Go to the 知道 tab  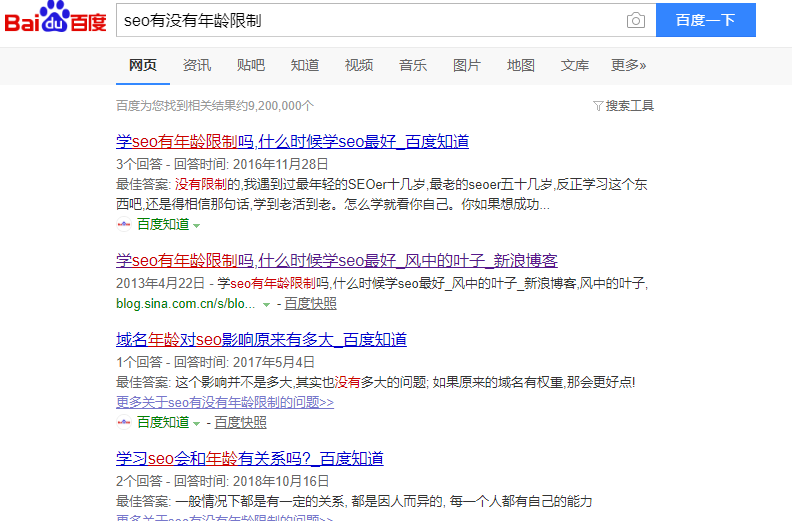pos(305,65)
